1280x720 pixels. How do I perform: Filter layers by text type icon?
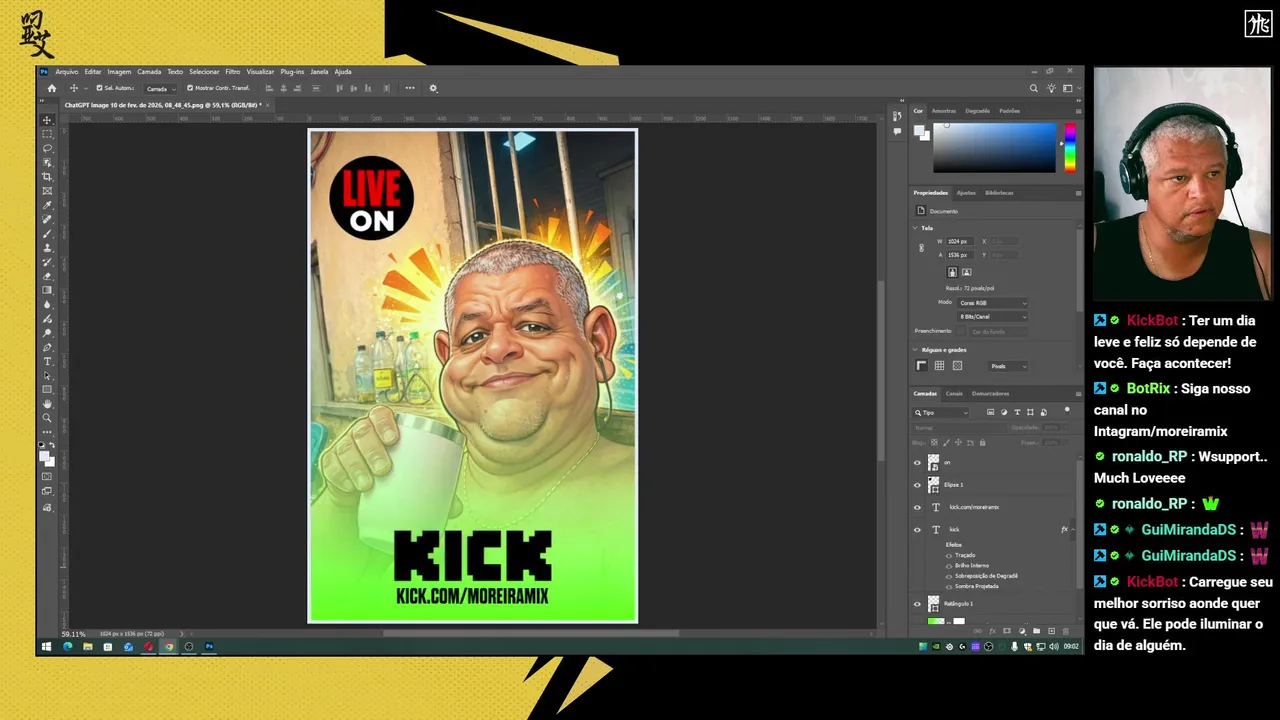1017,412
